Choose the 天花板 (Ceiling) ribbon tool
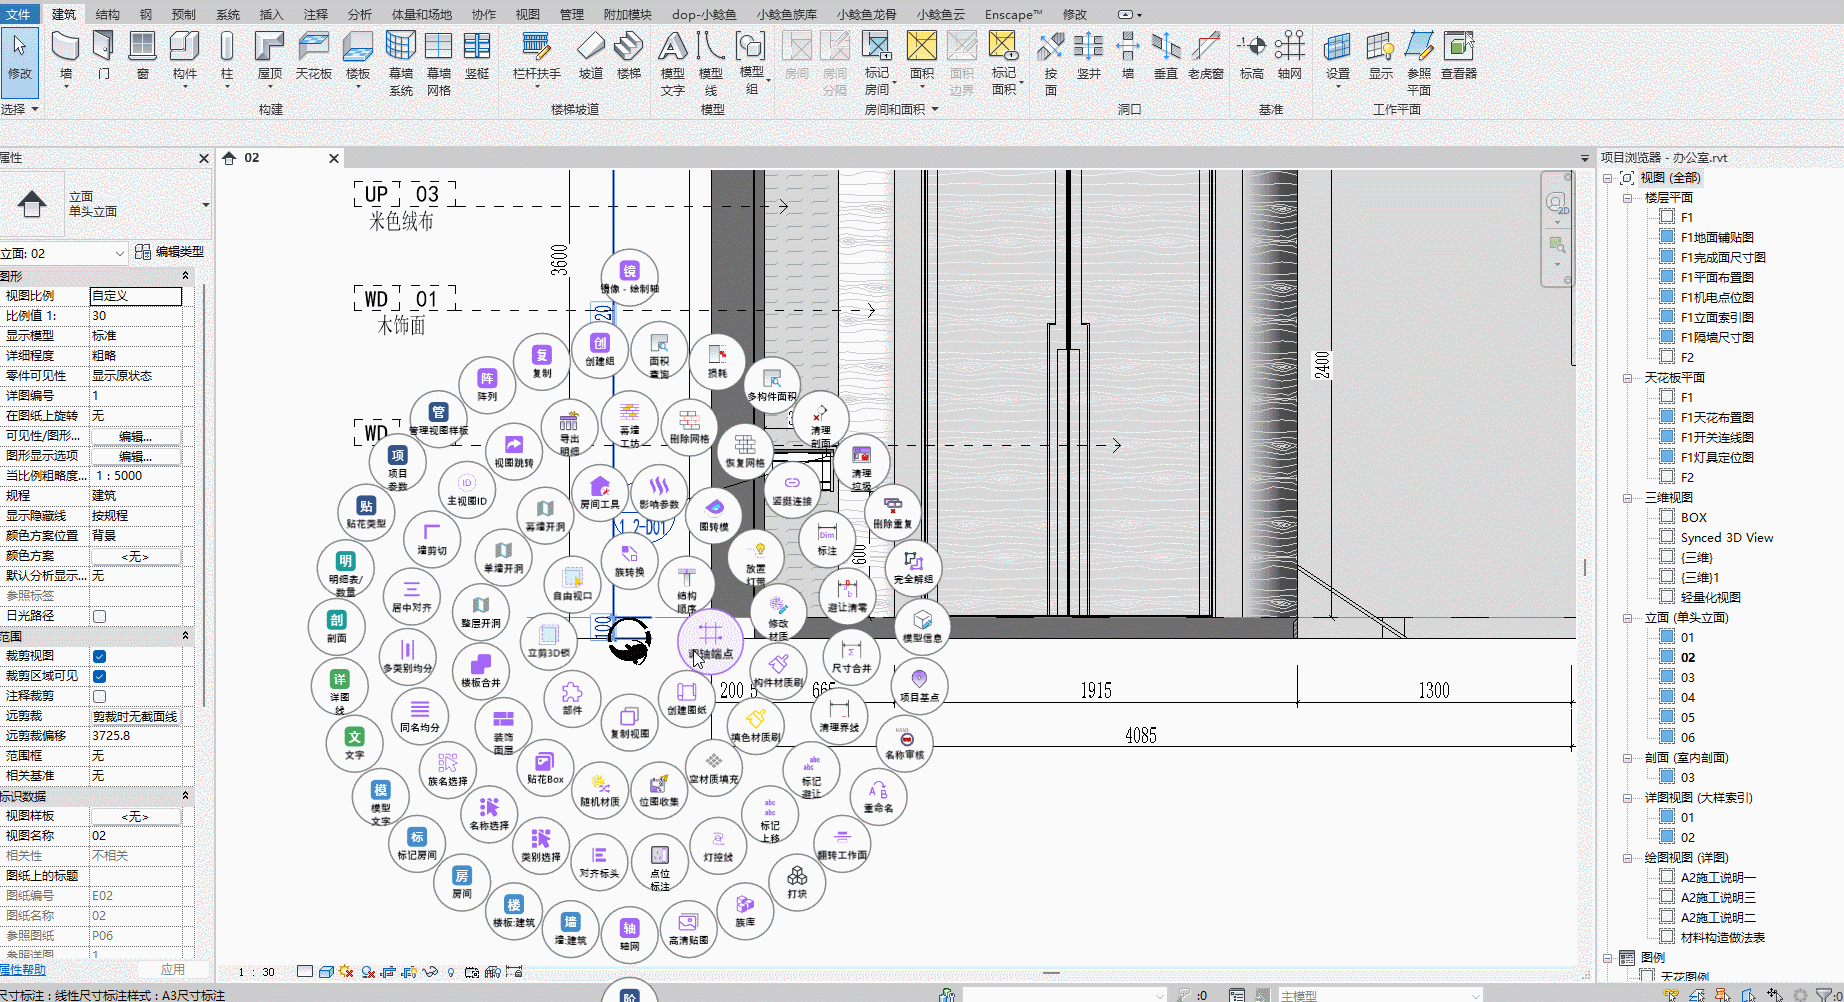The image size is (1844, 1002). (x=313, y=55)
